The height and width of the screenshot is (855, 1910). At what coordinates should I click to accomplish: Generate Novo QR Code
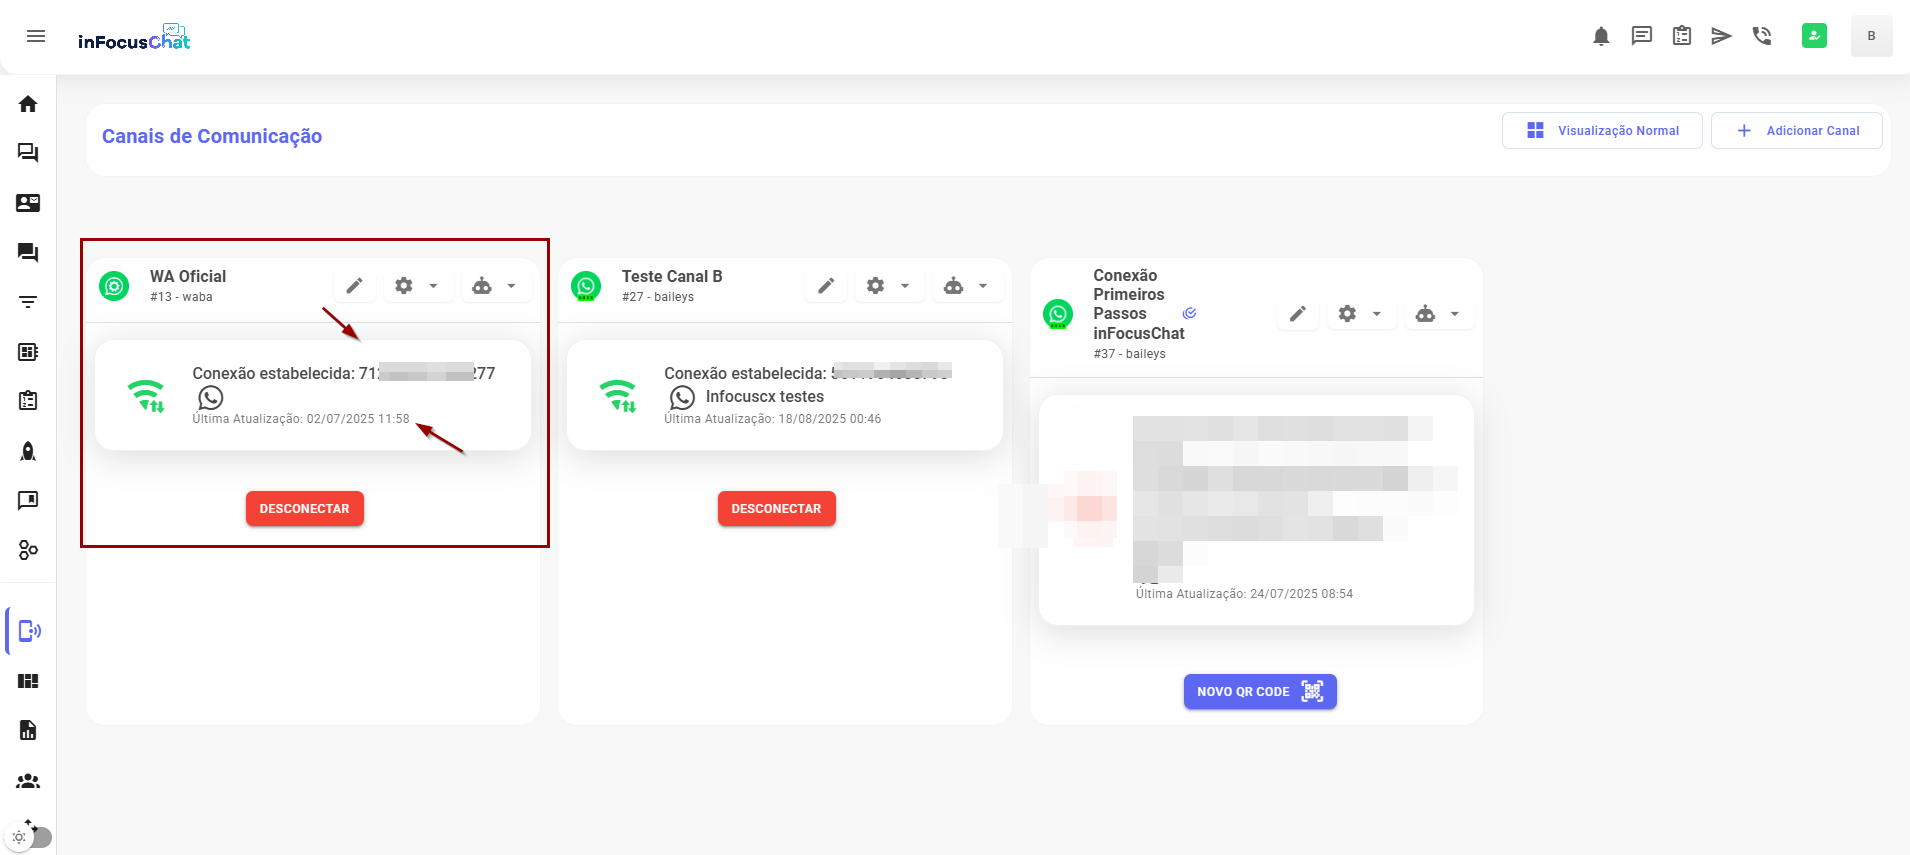tap(1260, 692)
